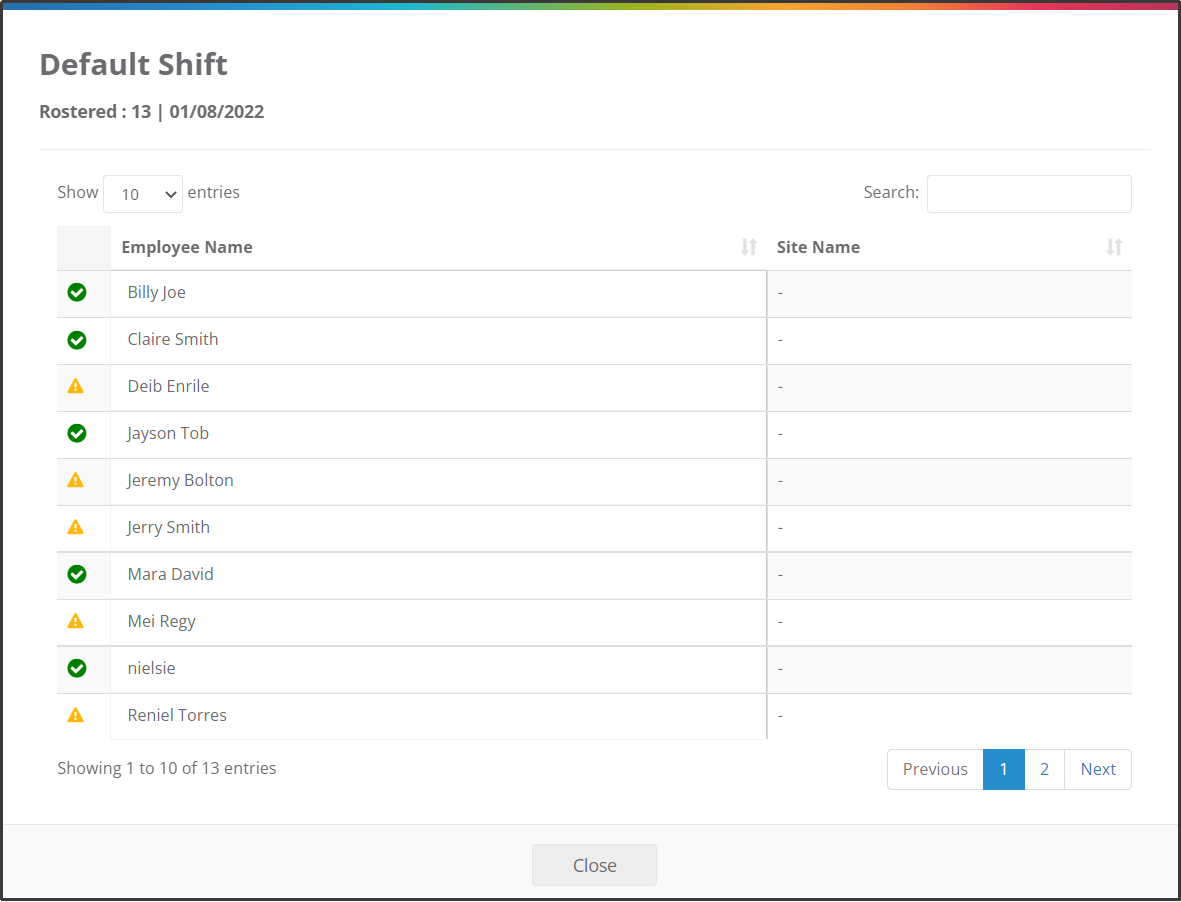Click the Site Name column header

(949, 248)
